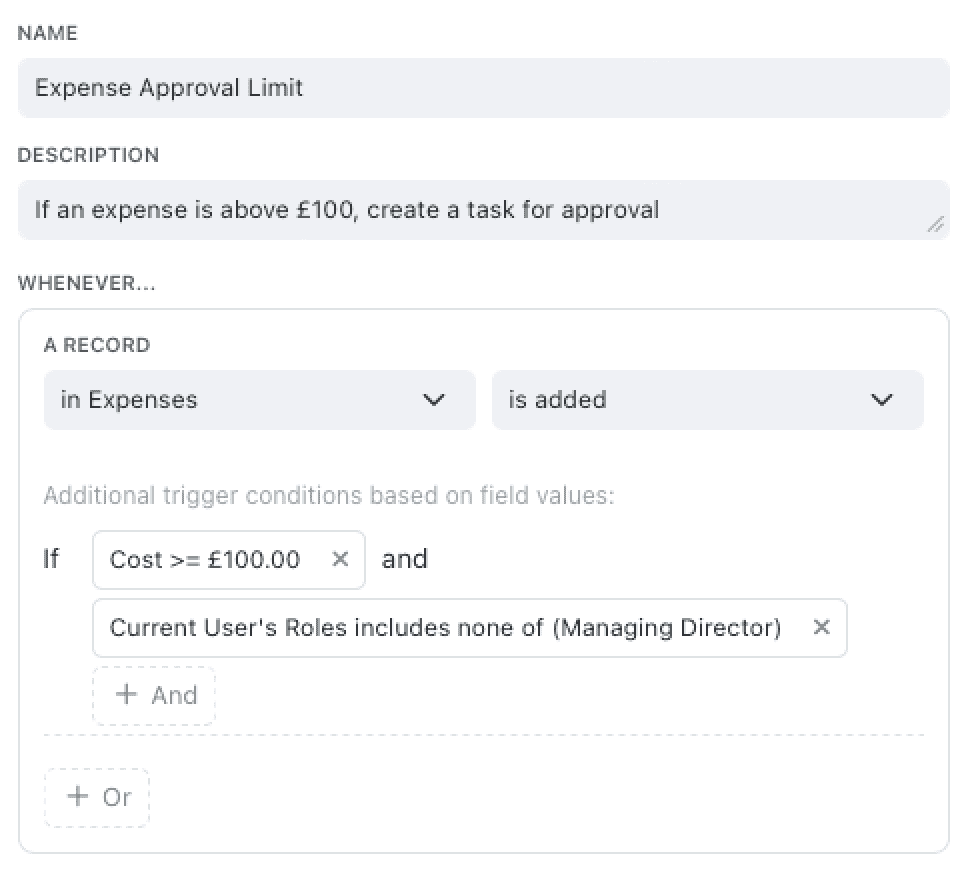Remove the Cost >= £100.00 condition
Image resolution: width=972 pixels, height=888 pixels.
(x=340, y=559)
